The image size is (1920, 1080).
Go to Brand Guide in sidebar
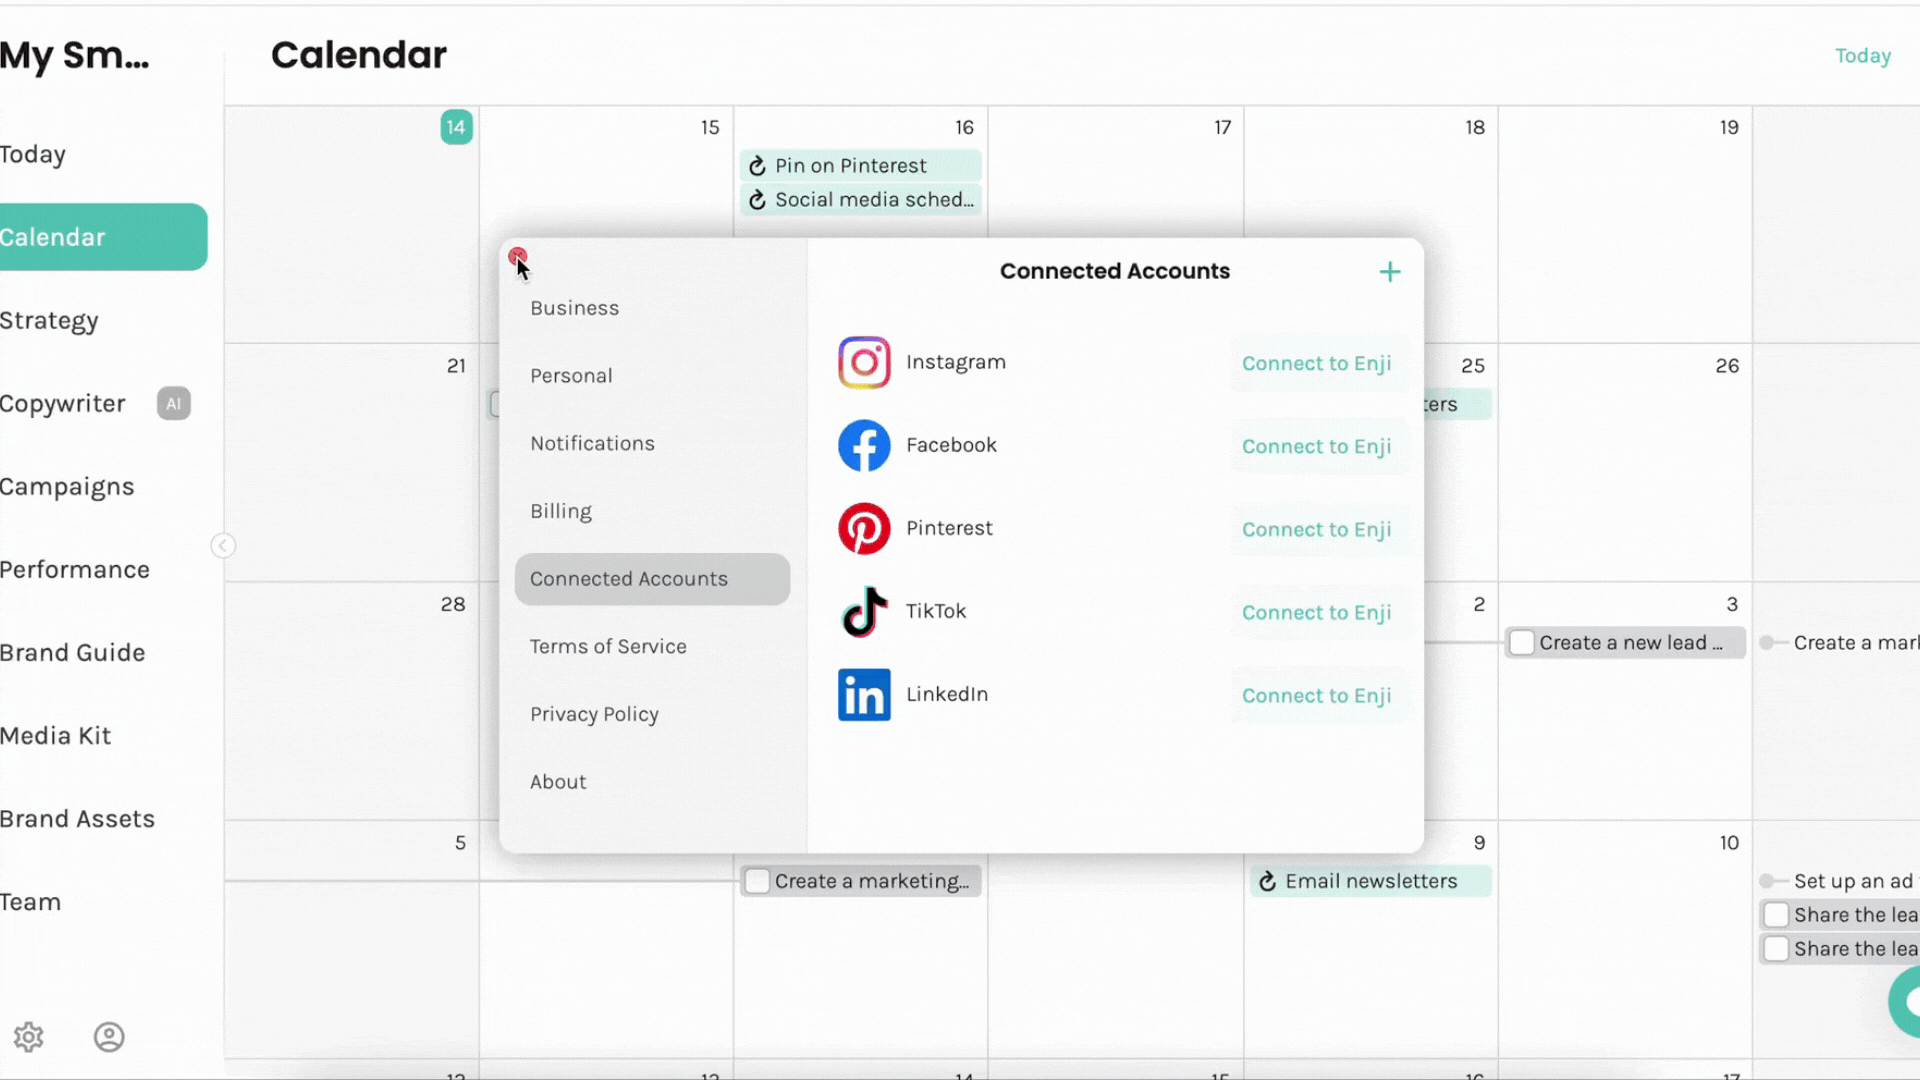pos(73,652)
